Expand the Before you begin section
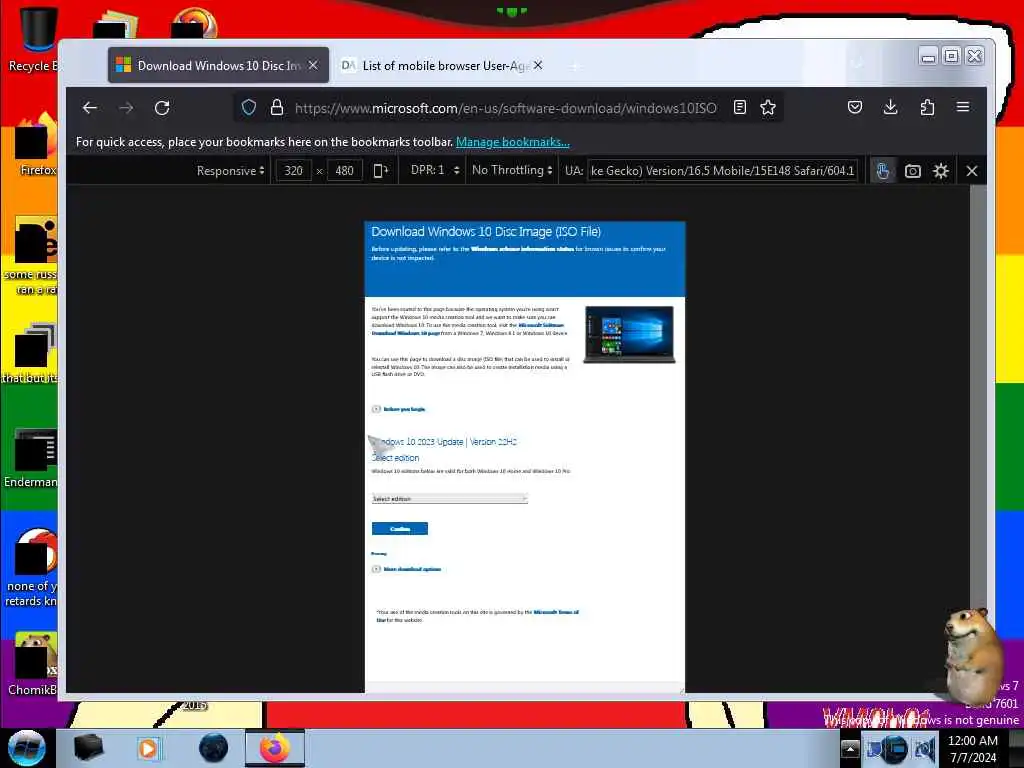Viewport: 1024px width, 768px height. tap(398, 409)
